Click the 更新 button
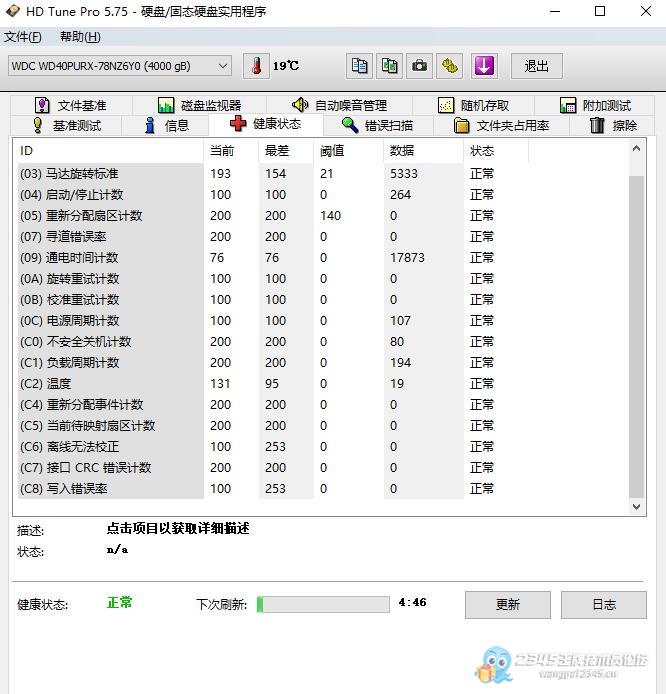Viewport: 666px width, 694px height. click(x=507, y=604)
